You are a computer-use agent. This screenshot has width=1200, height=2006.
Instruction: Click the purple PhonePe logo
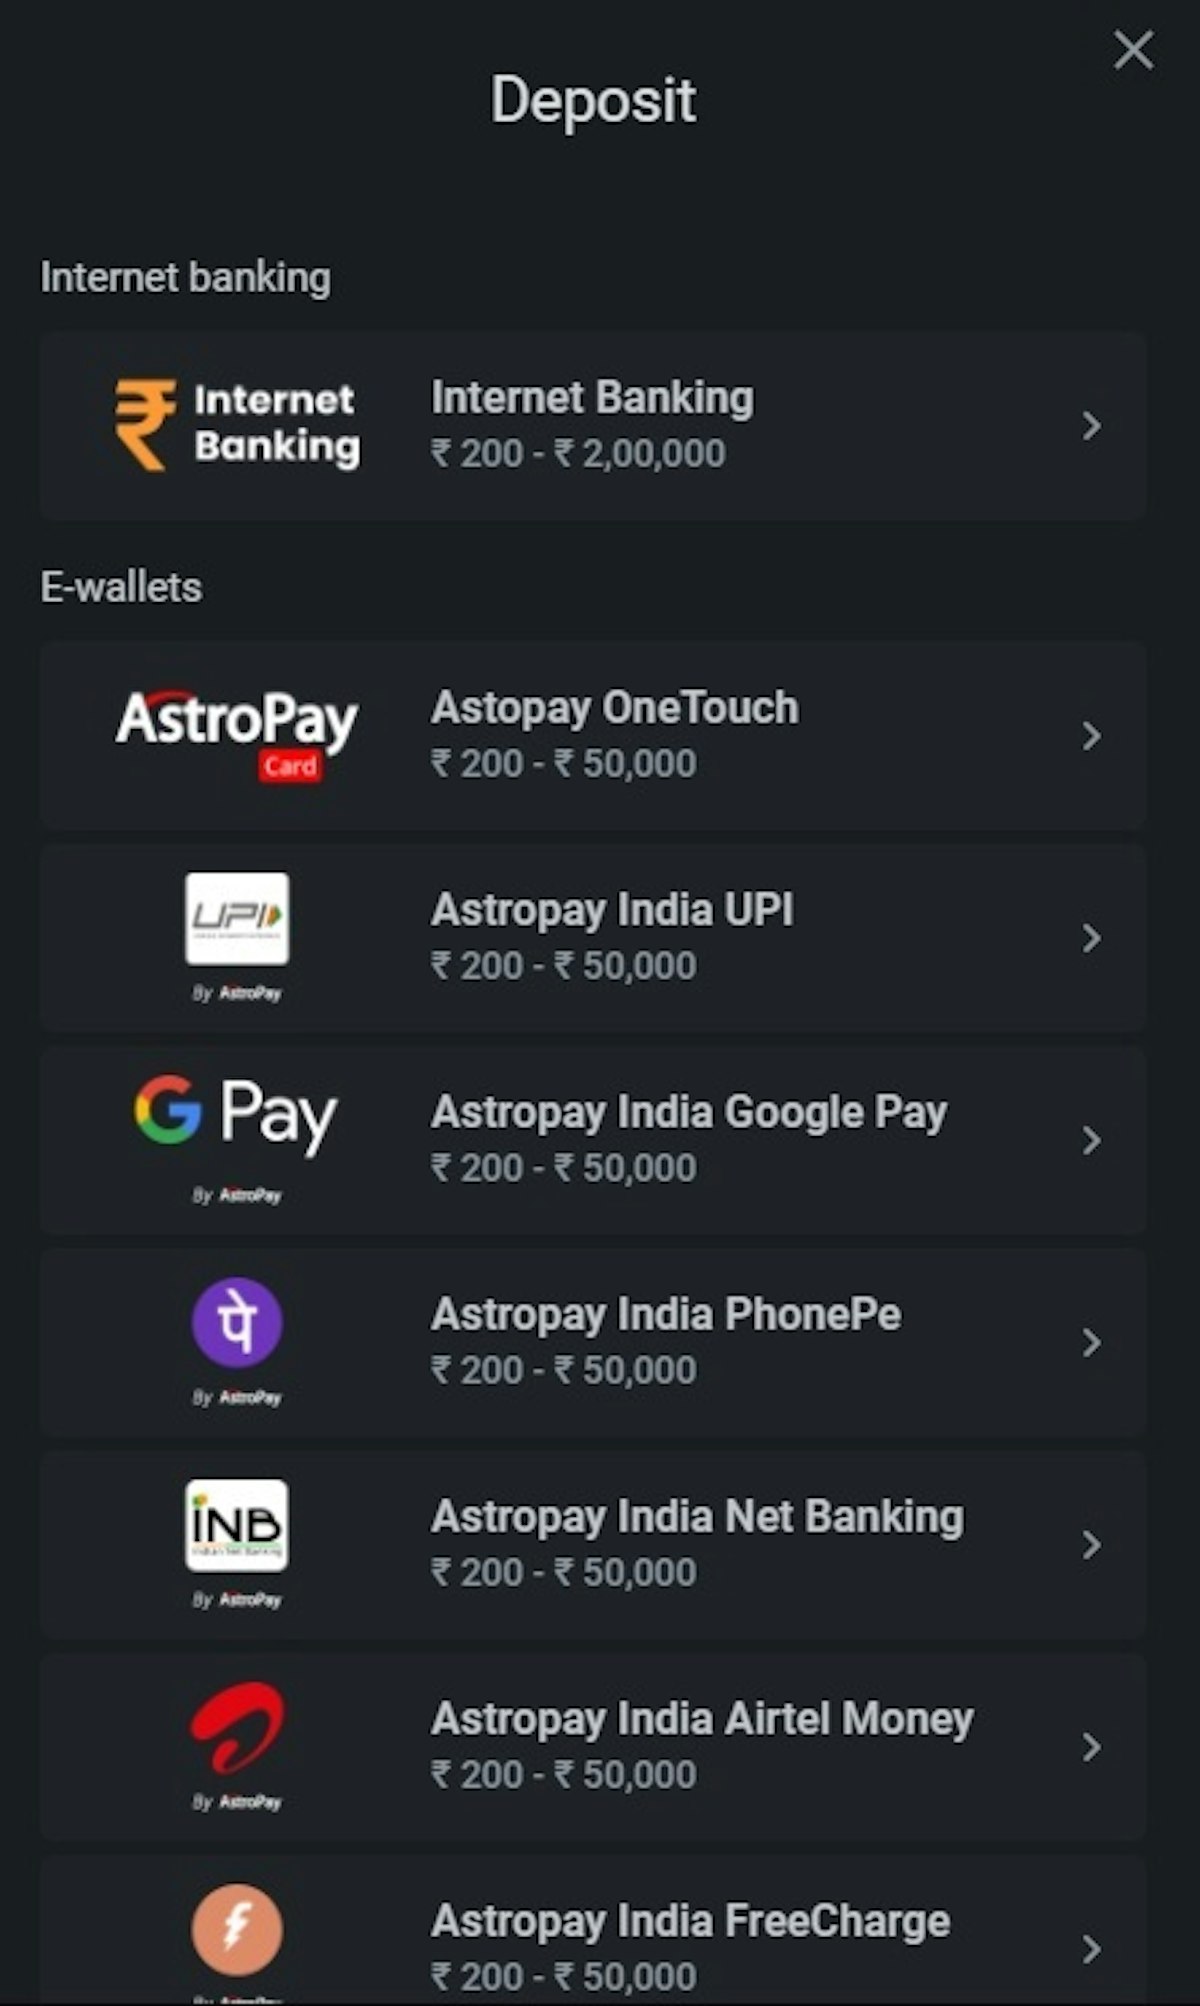pyautogui.click(x=237, y=1322)
